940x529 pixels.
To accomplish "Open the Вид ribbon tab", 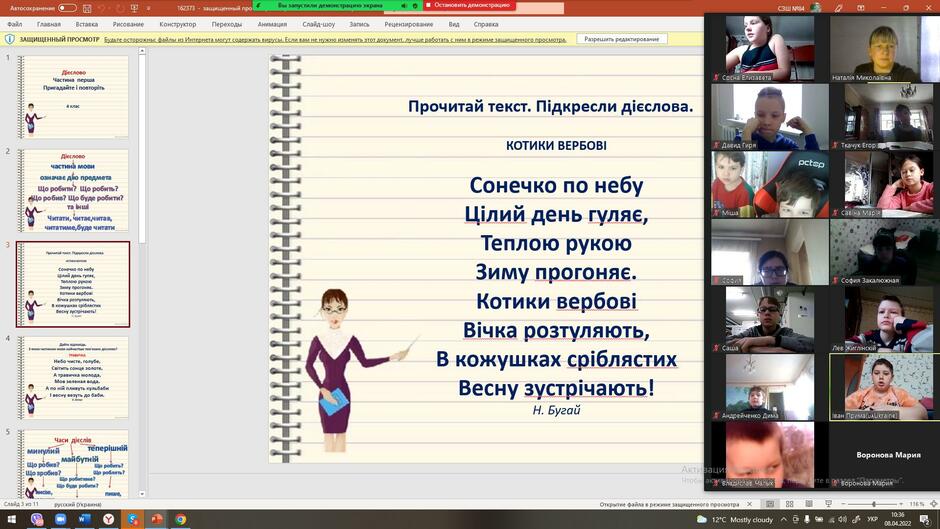I will (454, 25).
